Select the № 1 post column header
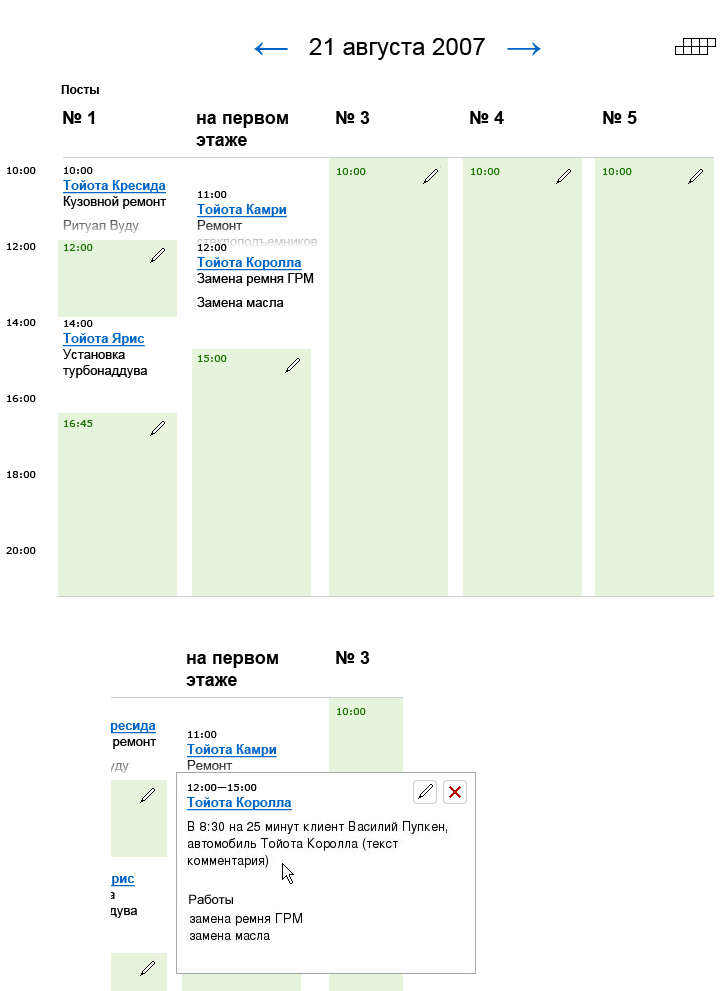 [x=79, y=118]
